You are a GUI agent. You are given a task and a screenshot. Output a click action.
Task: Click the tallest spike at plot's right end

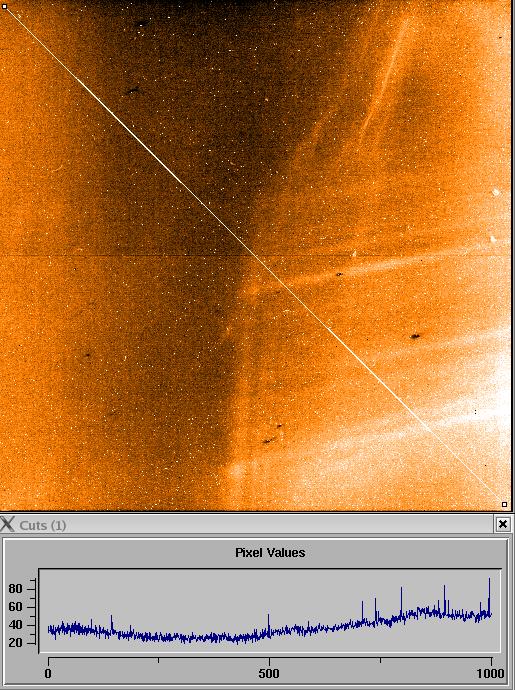[489, 596]
